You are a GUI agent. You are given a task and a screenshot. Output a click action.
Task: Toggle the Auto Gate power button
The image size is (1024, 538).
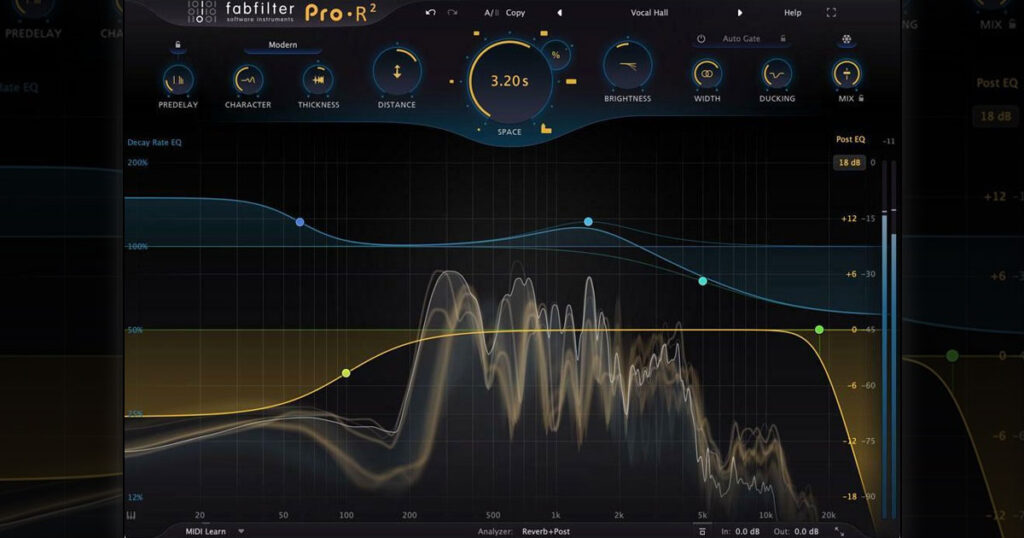coord(701,39)
